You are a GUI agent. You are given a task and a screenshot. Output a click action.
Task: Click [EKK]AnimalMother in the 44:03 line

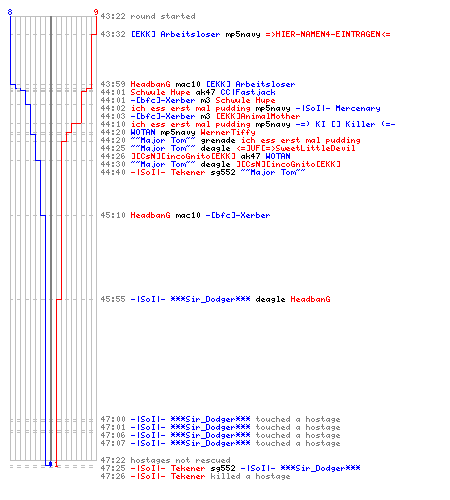[x=258, y=116]
